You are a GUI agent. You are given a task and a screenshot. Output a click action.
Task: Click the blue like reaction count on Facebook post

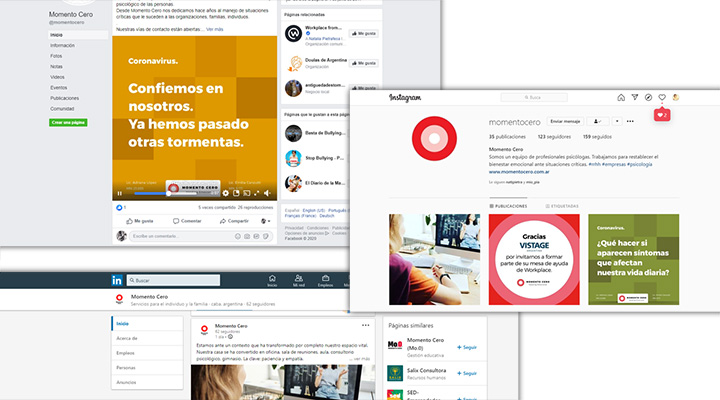point(121,208)
